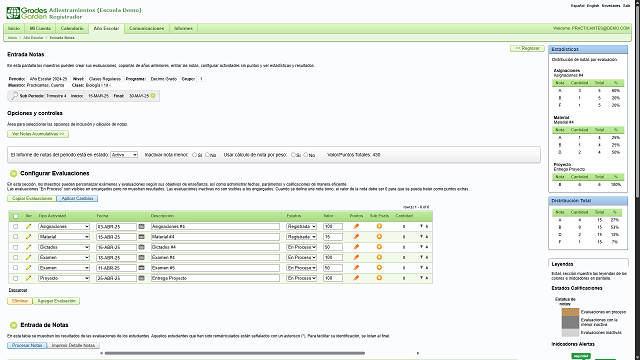
Task: Click the Descripción field containing Examen #5
Action: pyautogui.click(x=216, y=268)
